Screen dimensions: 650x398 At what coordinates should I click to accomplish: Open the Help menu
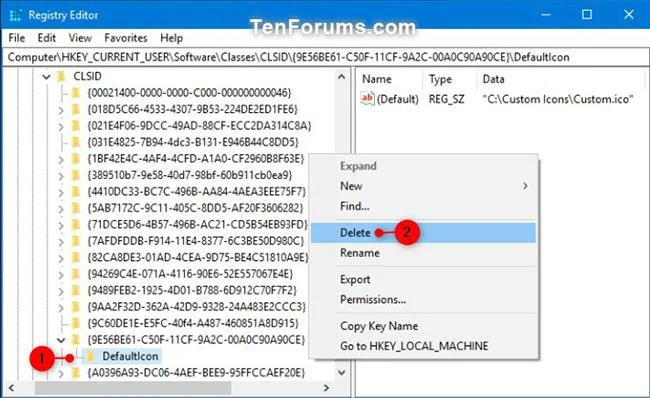pyautogui.click(x=171, y=38)
